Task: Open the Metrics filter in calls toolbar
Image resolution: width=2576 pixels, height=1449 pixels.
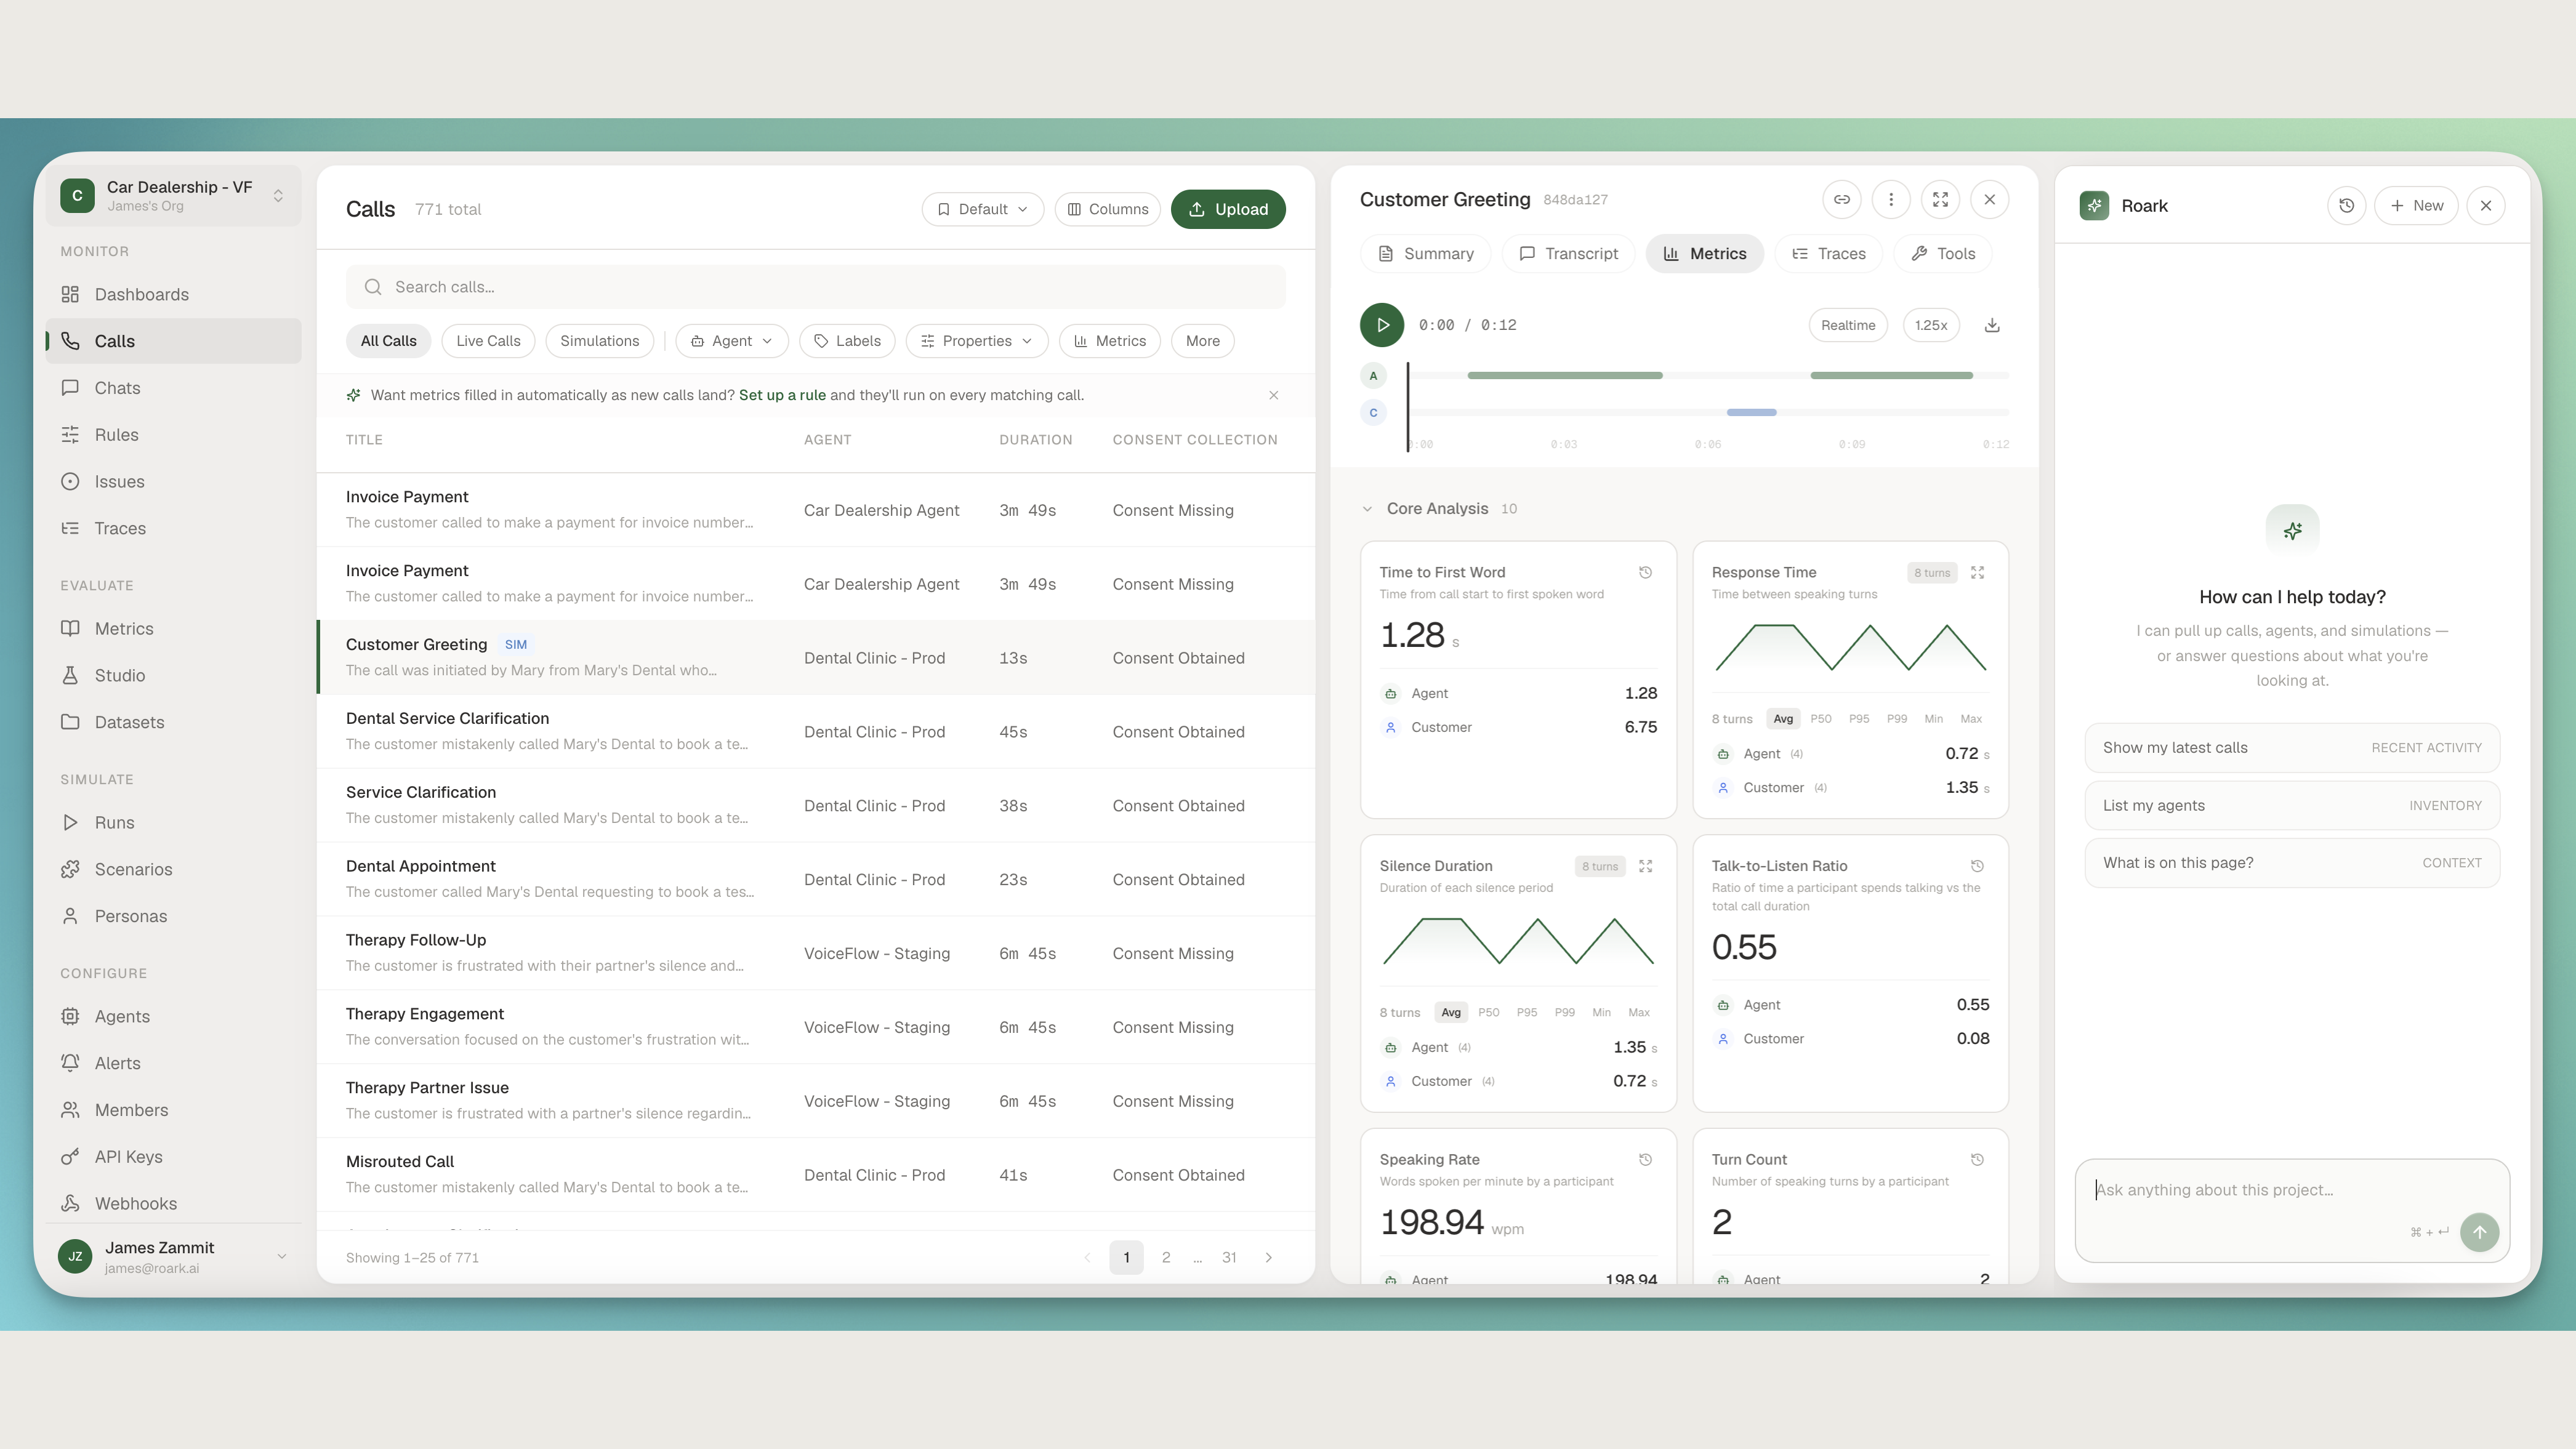Action: pos(1110,341)
